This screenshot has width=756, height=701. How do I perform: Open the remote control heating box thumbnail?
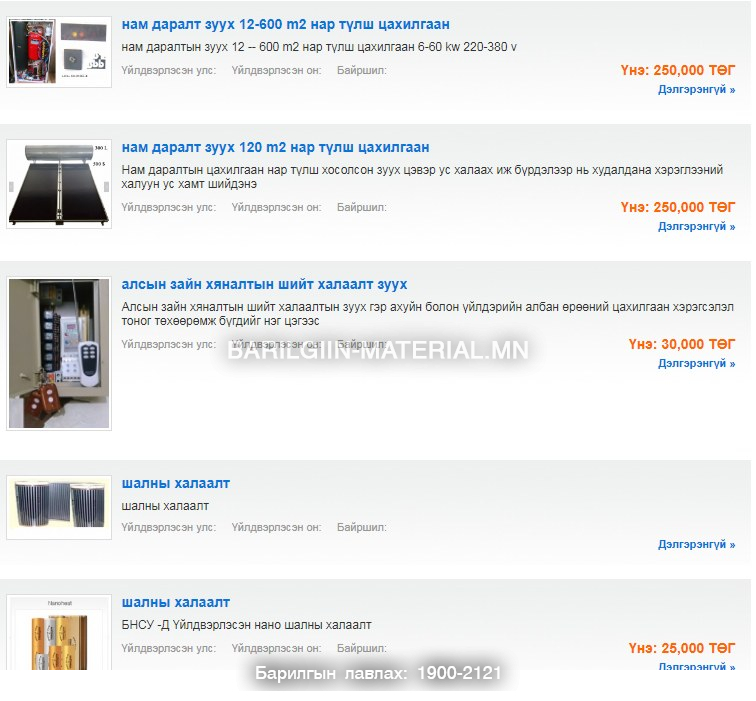(59, 353)
